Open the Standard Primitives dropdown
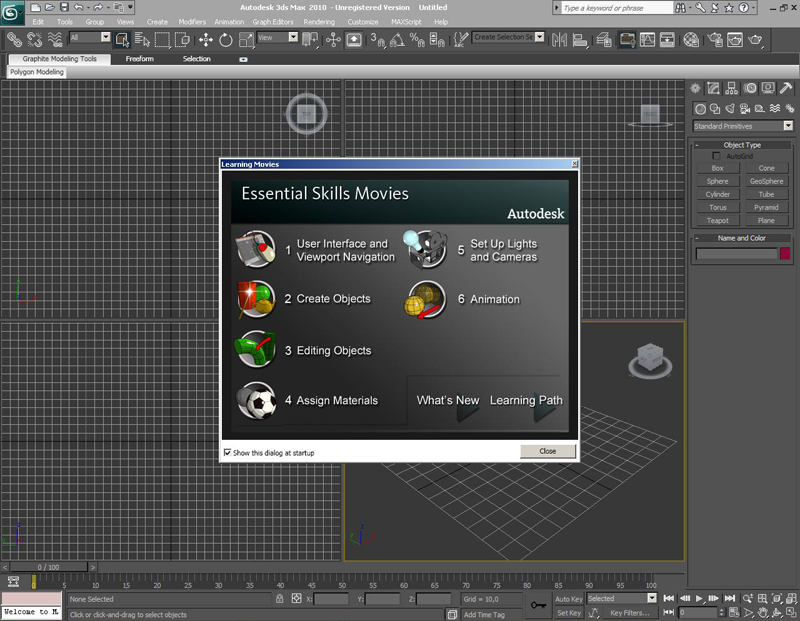This screenshot has width=800, height=621. point(788,126)
